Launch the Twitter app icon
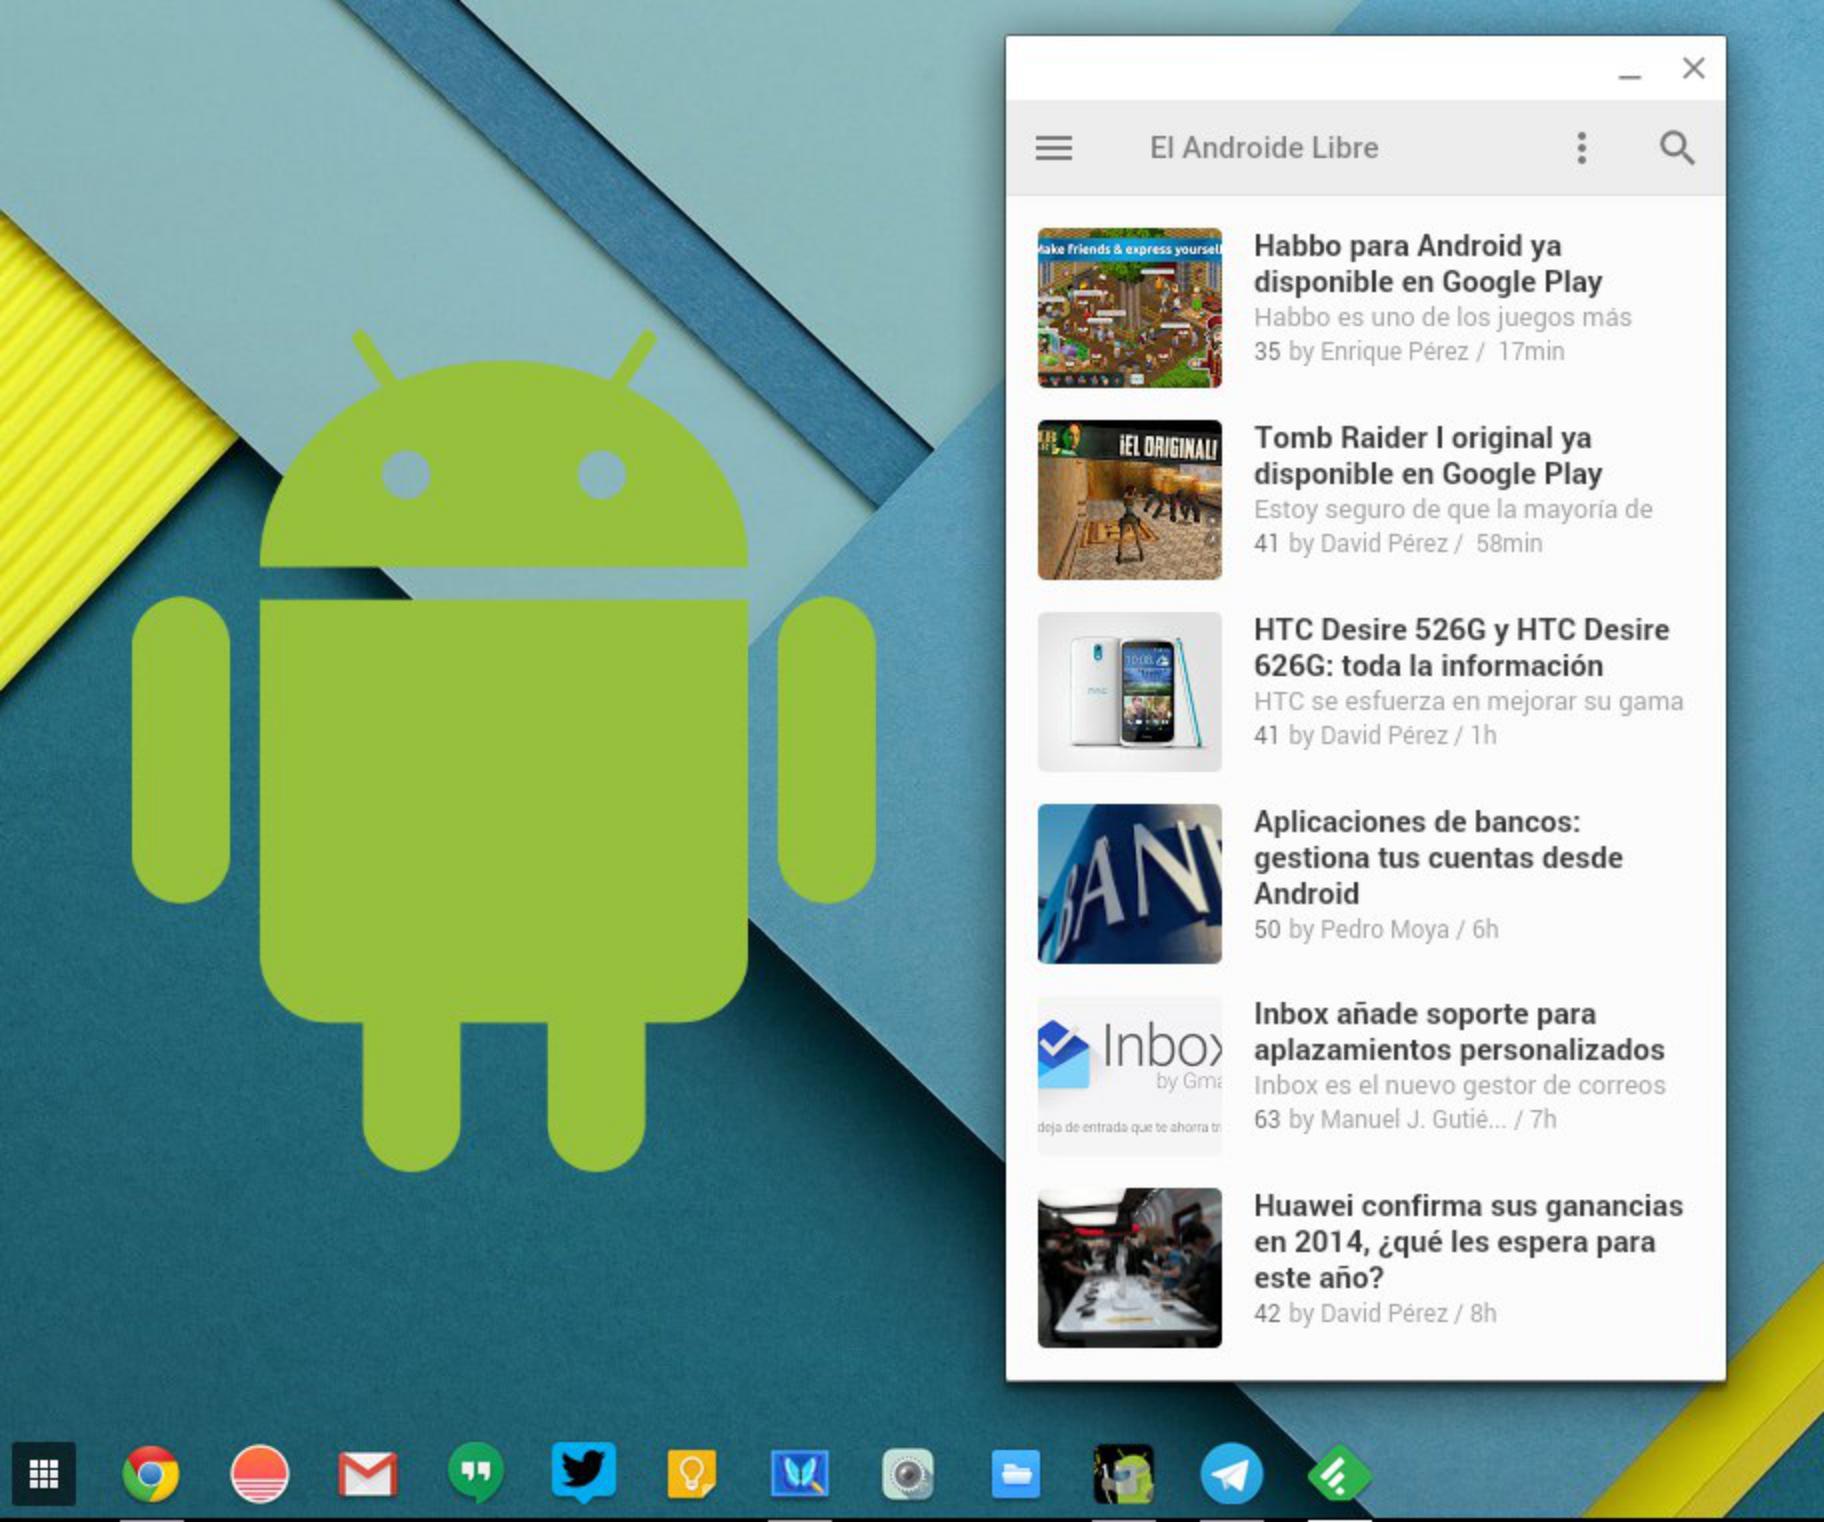This screenshot has height=1522, width=1824. tap(583, 1472)
